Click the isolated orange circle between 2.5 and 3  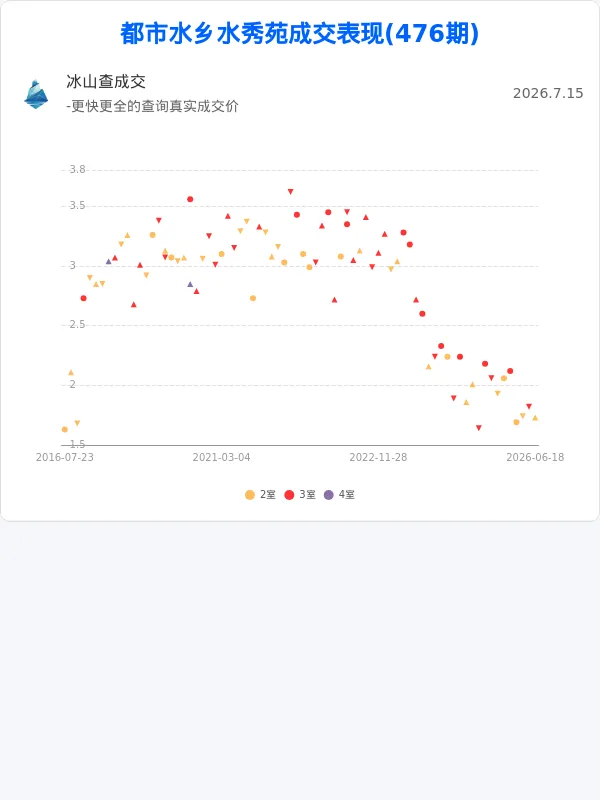[253, 298]
